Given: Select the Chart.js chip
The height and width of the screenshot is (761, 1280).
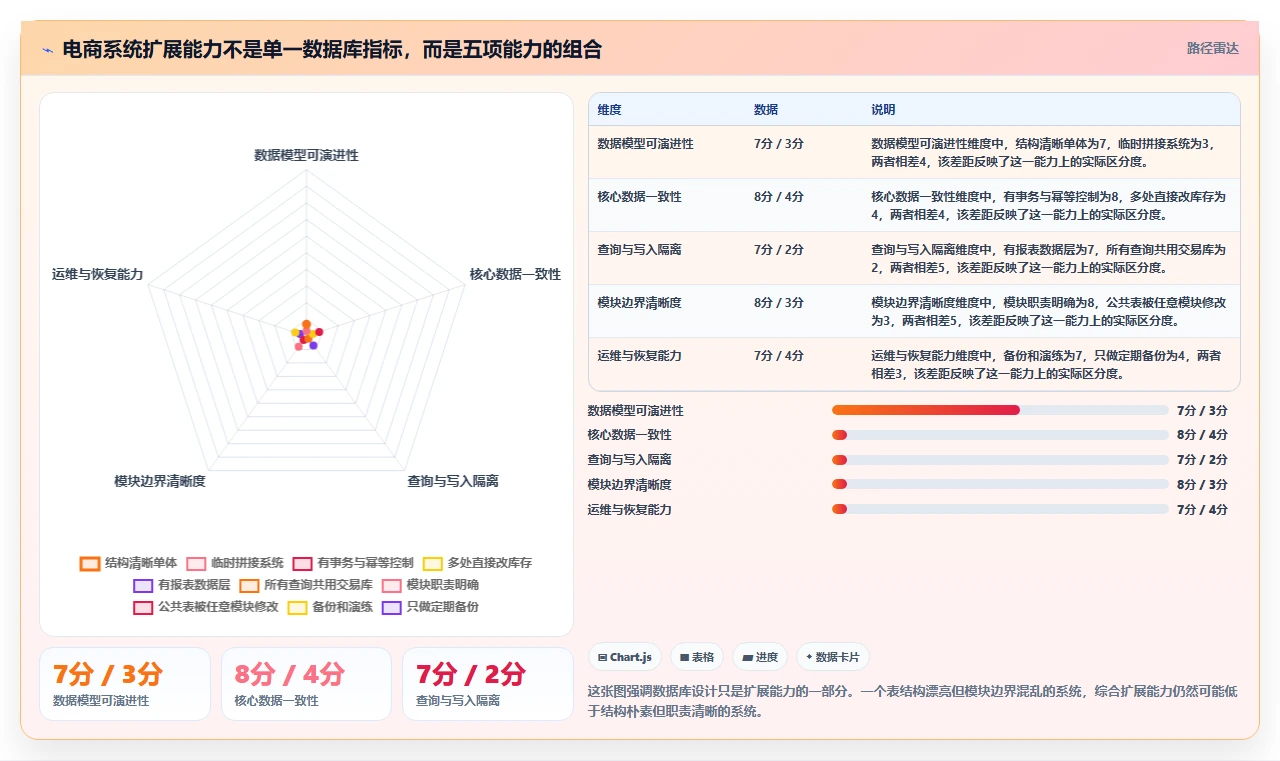Looking at the screenshot, I should (x=625, y=657).
